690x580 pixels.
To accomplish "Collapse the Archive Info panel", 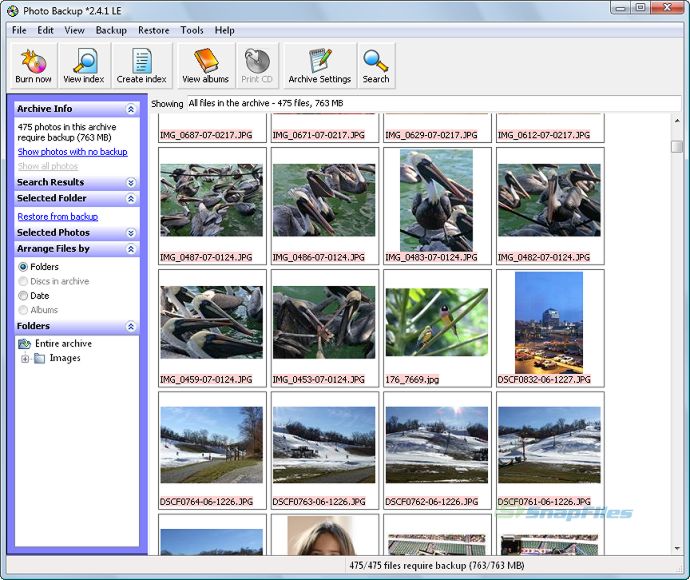I will 131,109.
